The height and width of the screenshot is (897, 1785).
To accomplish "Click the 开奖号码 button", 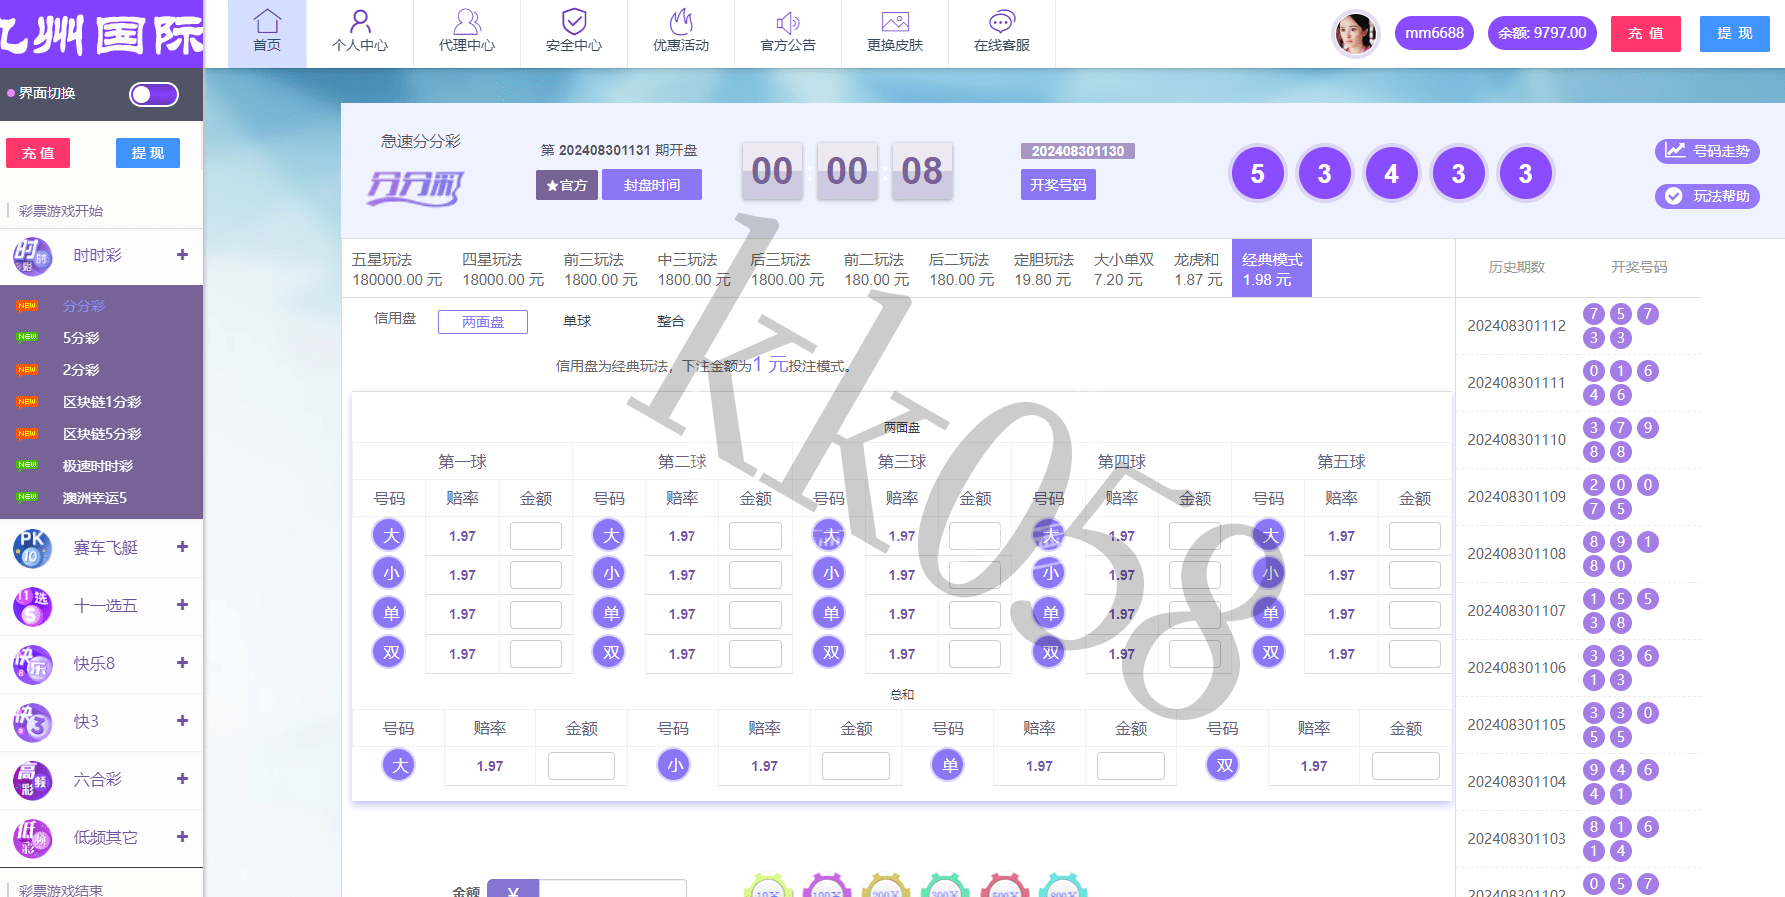I will click(x=1058, y=185).
